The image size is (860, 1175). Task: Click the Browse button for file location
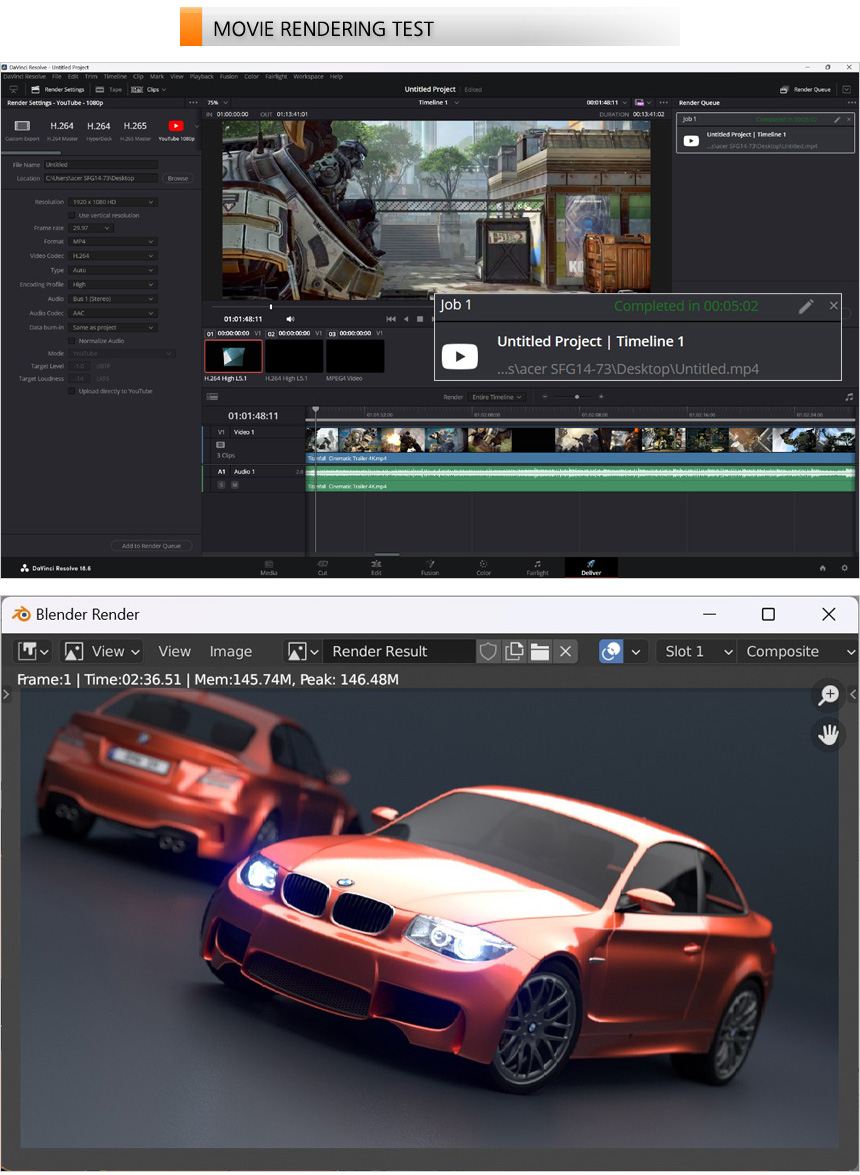[177, 178]
